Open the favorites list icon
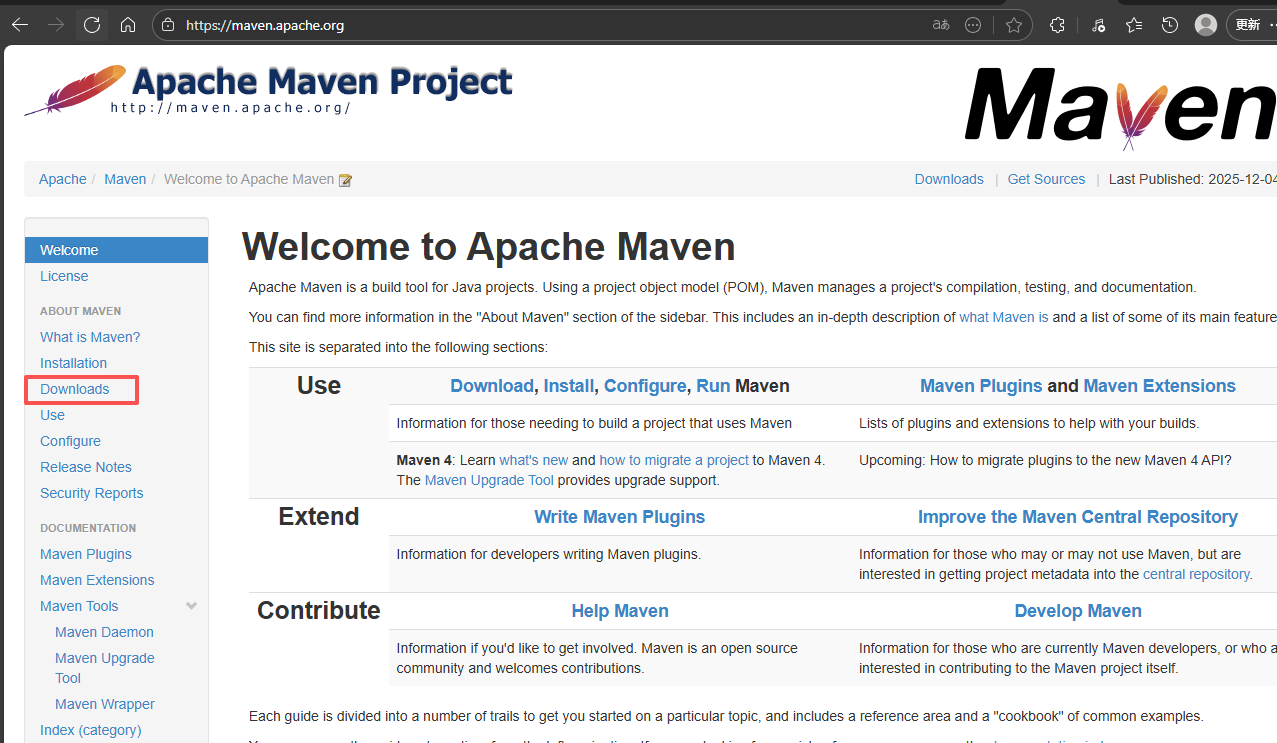The width and height of the screenshot is (1277, 743). (1134, 25)
